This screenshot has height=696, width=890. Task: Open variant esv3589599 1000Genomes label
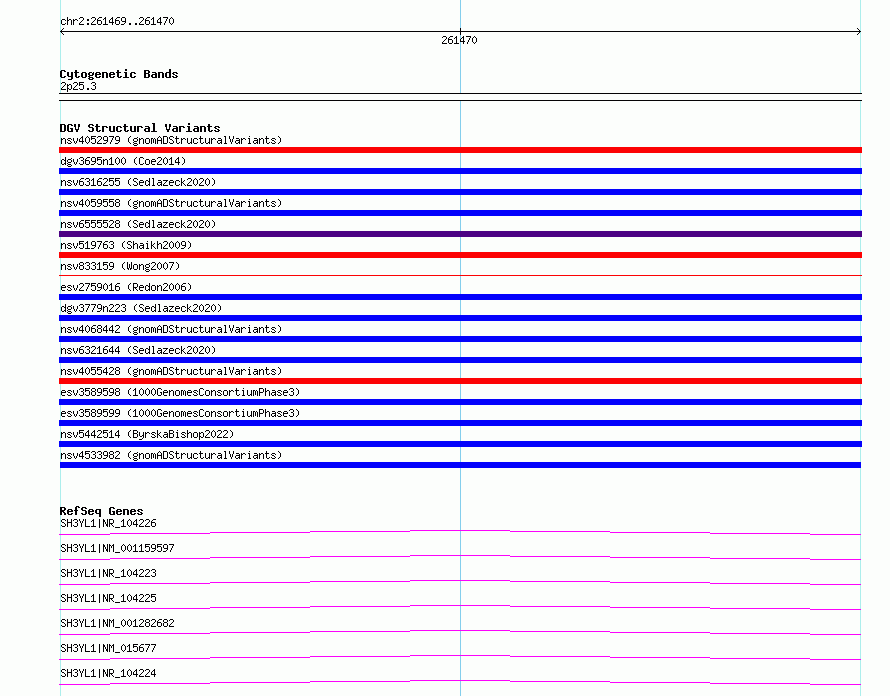[180, 413]
